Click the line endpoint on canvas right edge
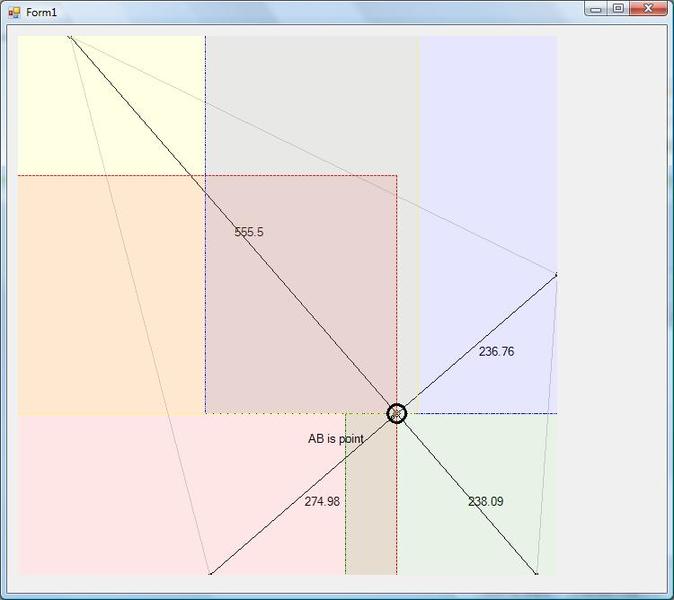674x600 pixels. [x=556, y=273]
